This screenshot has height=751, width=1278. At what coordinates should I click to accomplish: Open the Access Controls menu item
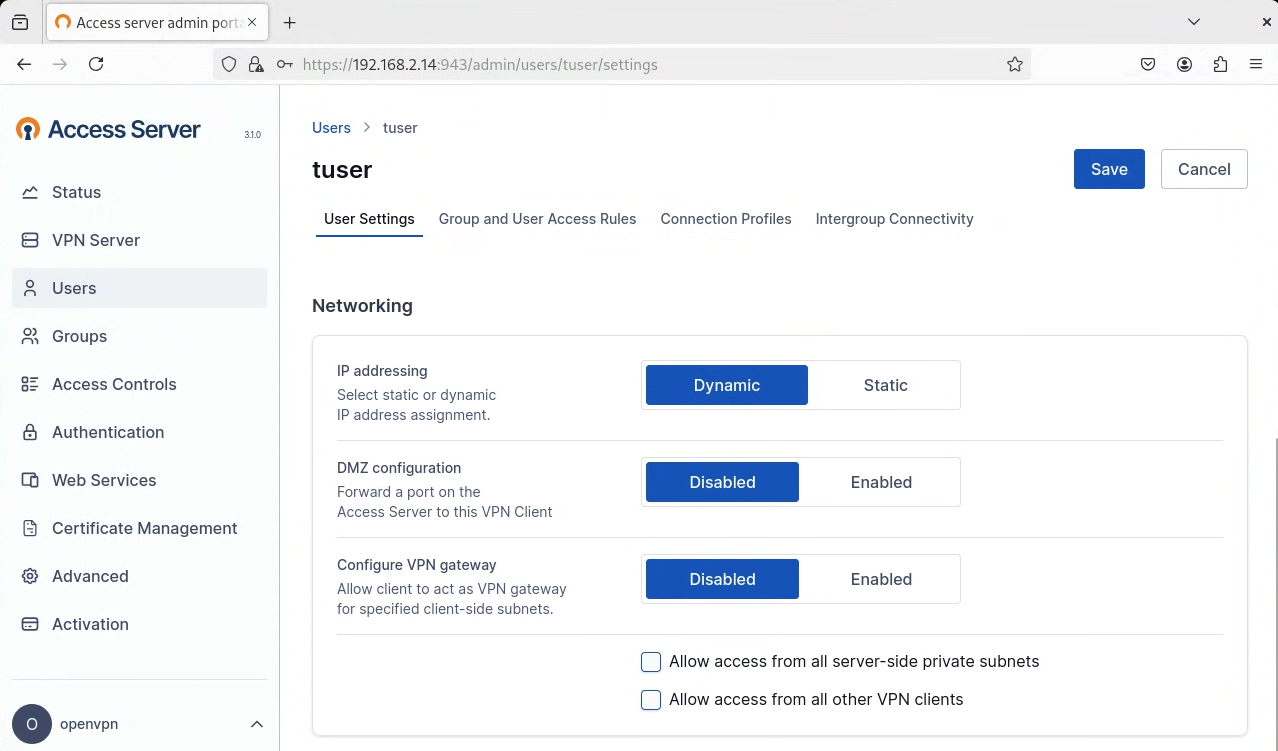click(139, 384)
